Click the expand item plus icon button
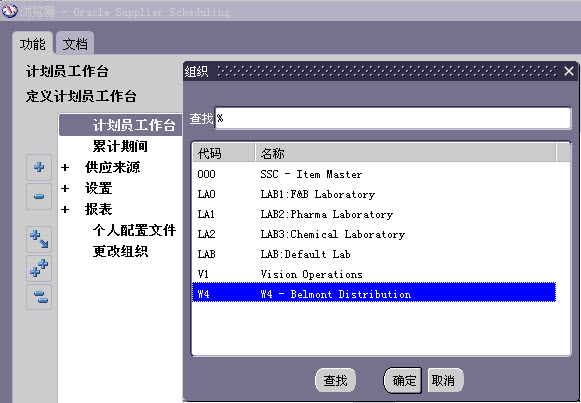Screen dimensions: 581x403 (x=39, y=167)
